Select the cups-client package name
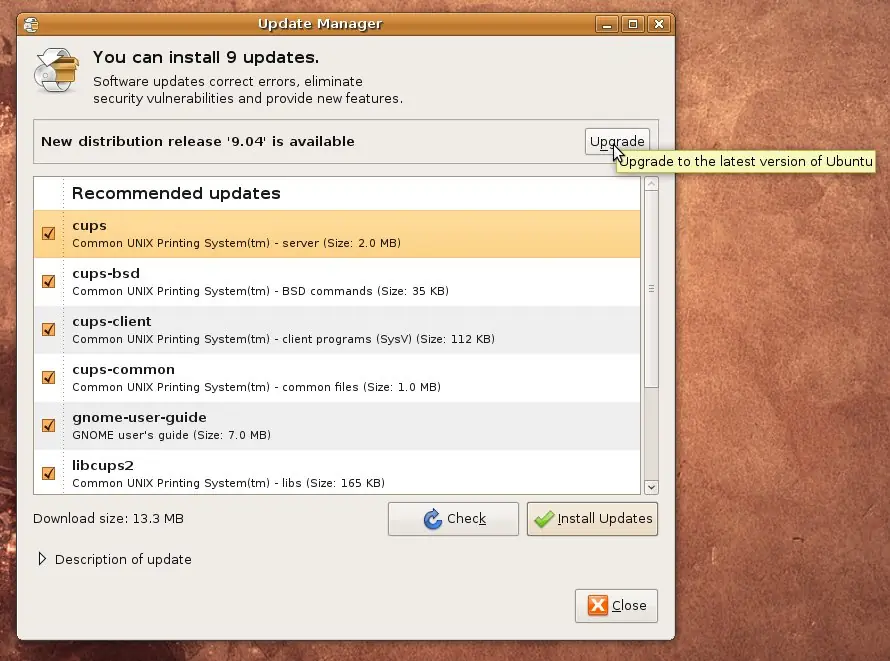Screen dimensions: 890x661 pos(111,322)
